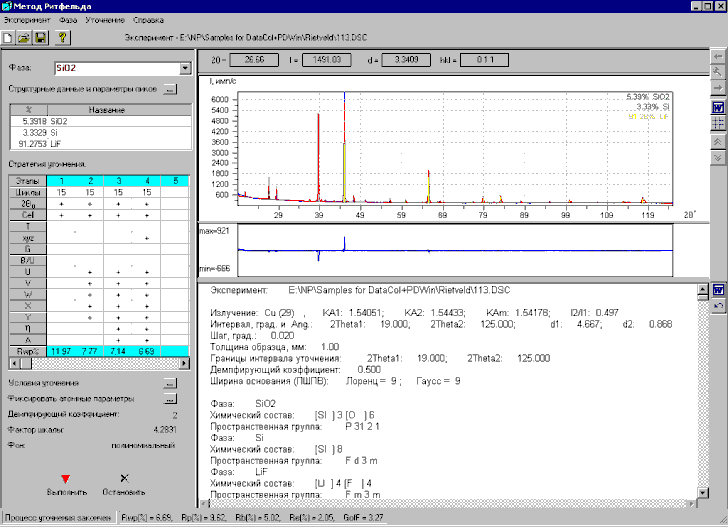Open the Эксперимент menu
The image size is (728, 527).
coord(28,19)
